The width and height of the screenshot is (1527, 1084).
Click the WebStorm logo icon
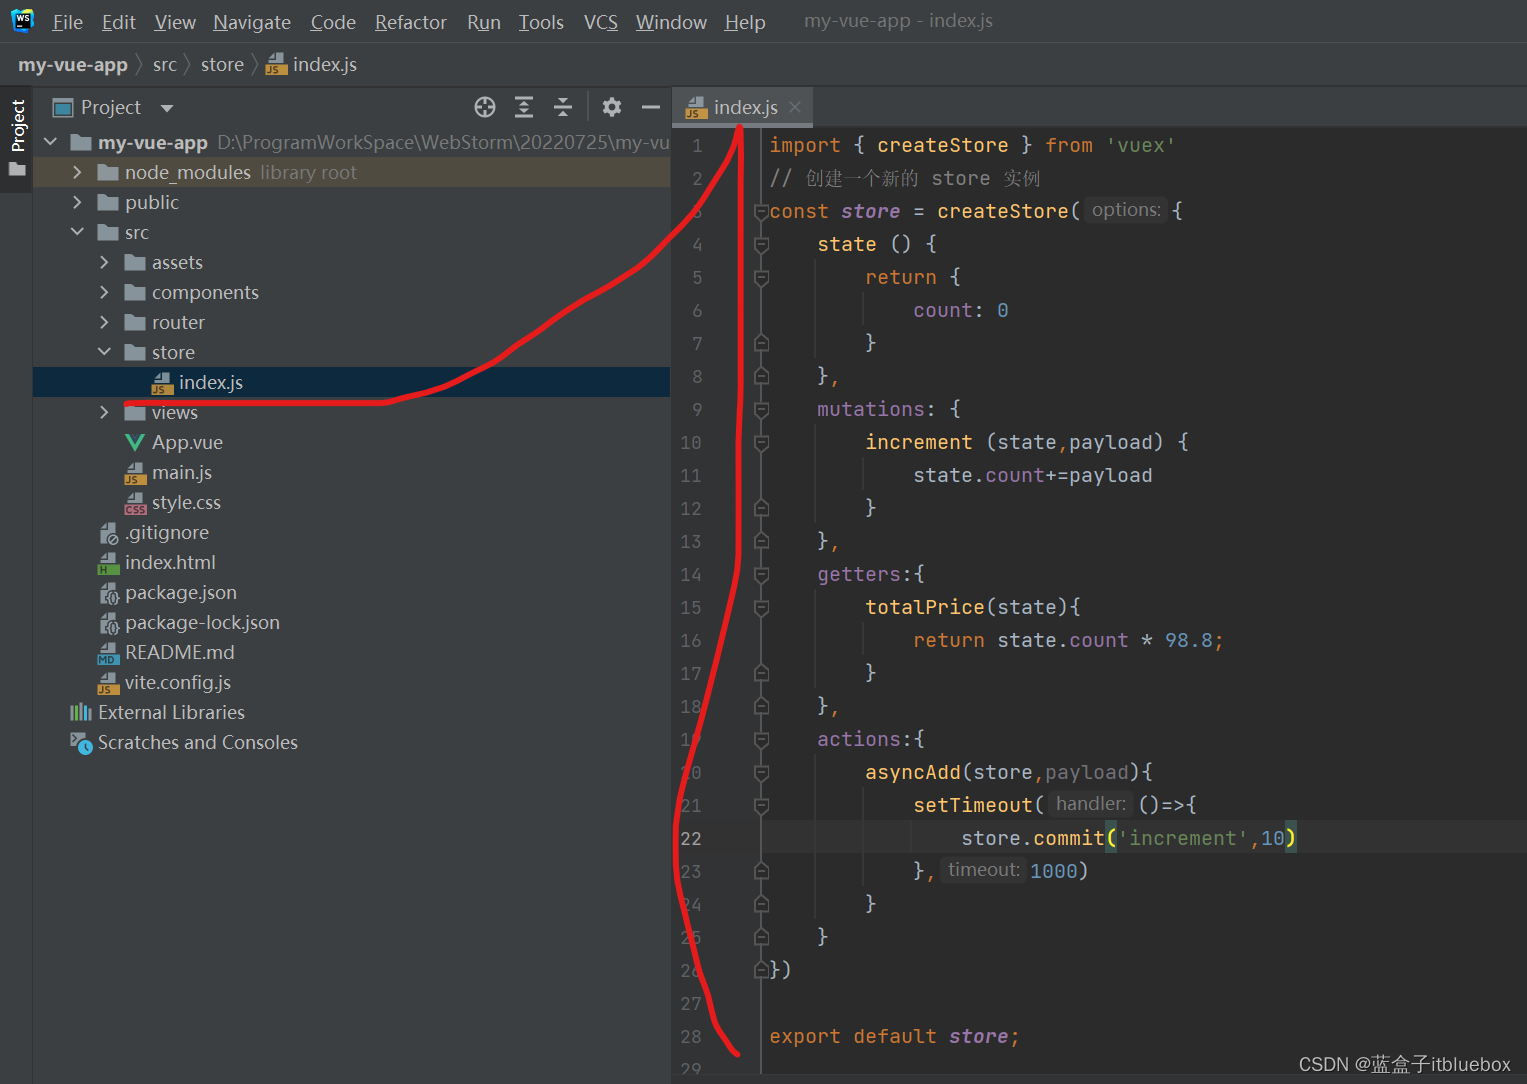(x=22, y=21)
